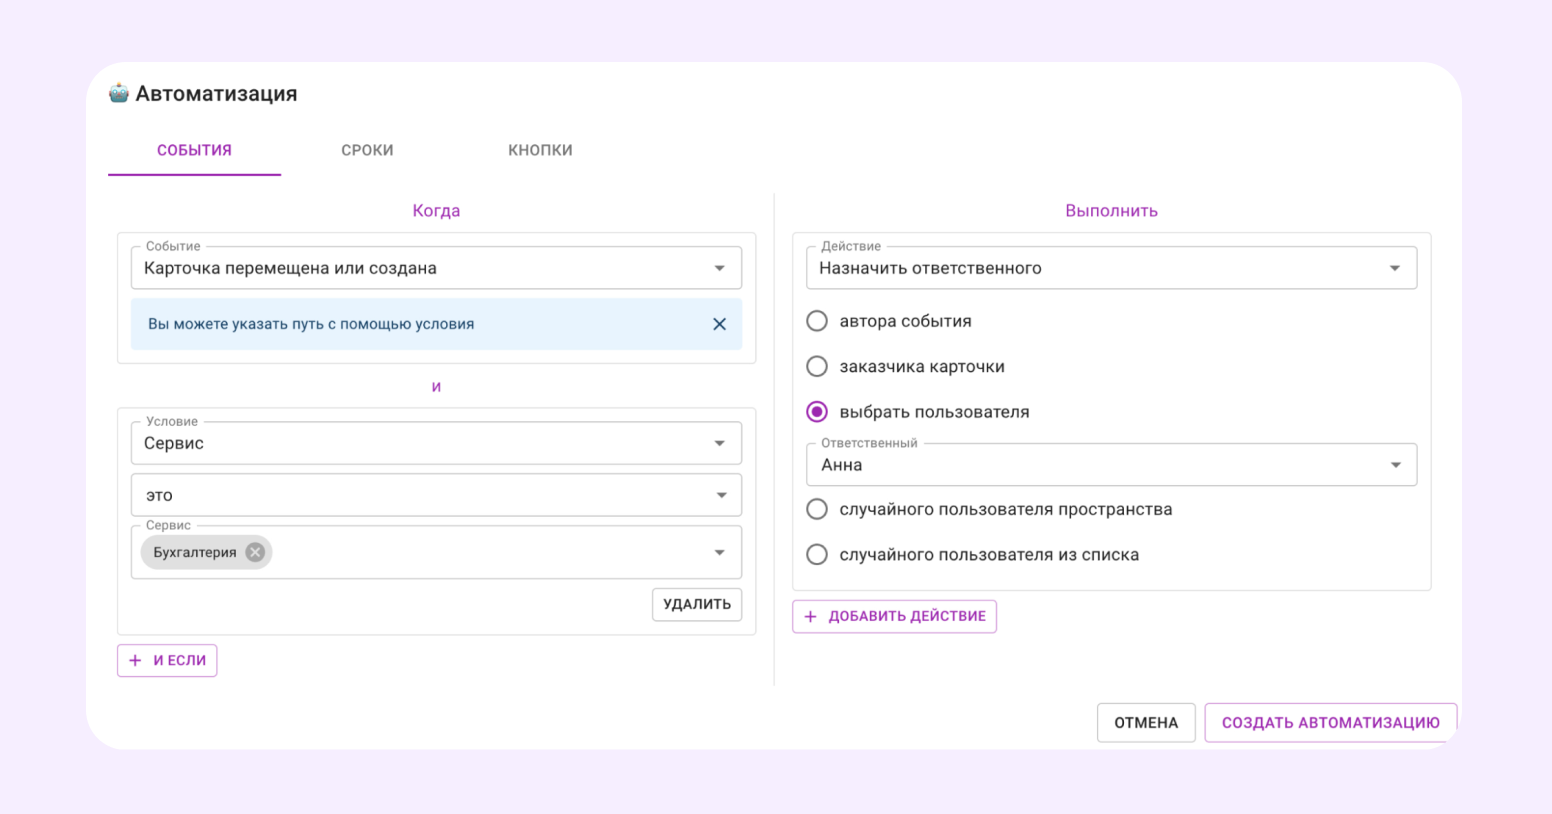Click the Автоматизация title text
This screenshot has width=1552, height=814.
(216, 93)
